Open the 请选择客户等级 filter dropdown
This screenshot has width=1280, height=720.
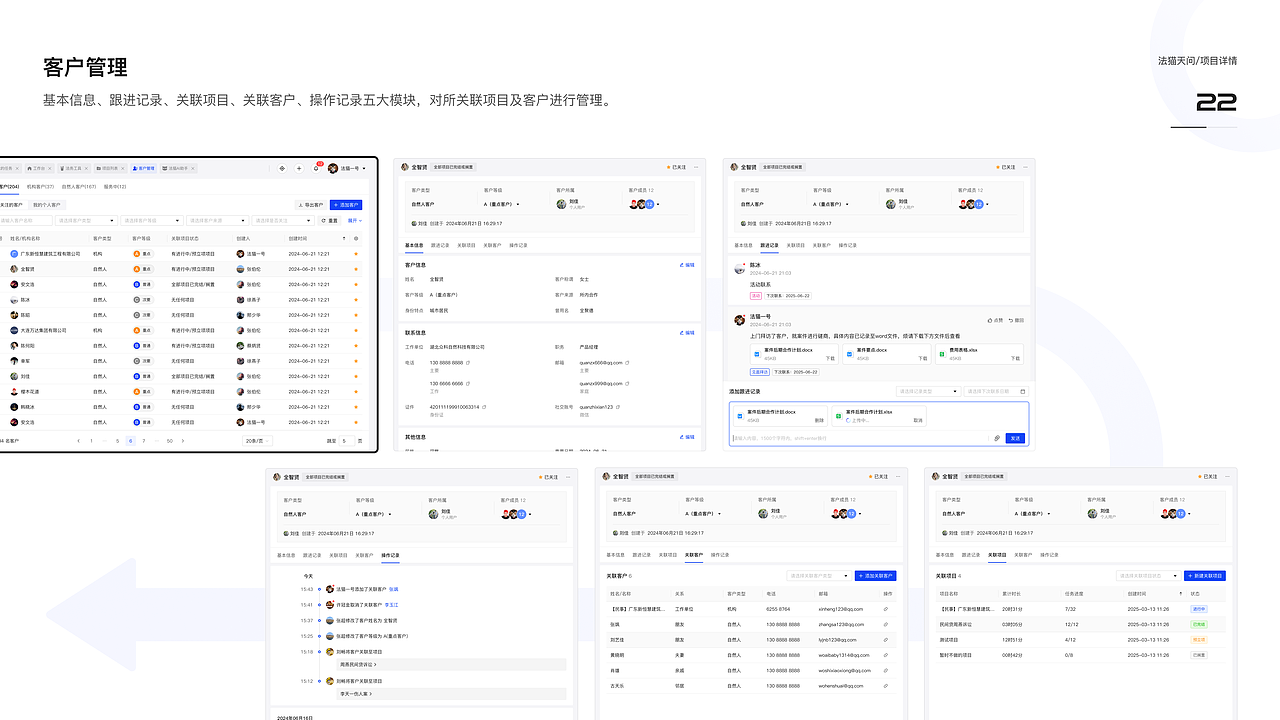152,220
